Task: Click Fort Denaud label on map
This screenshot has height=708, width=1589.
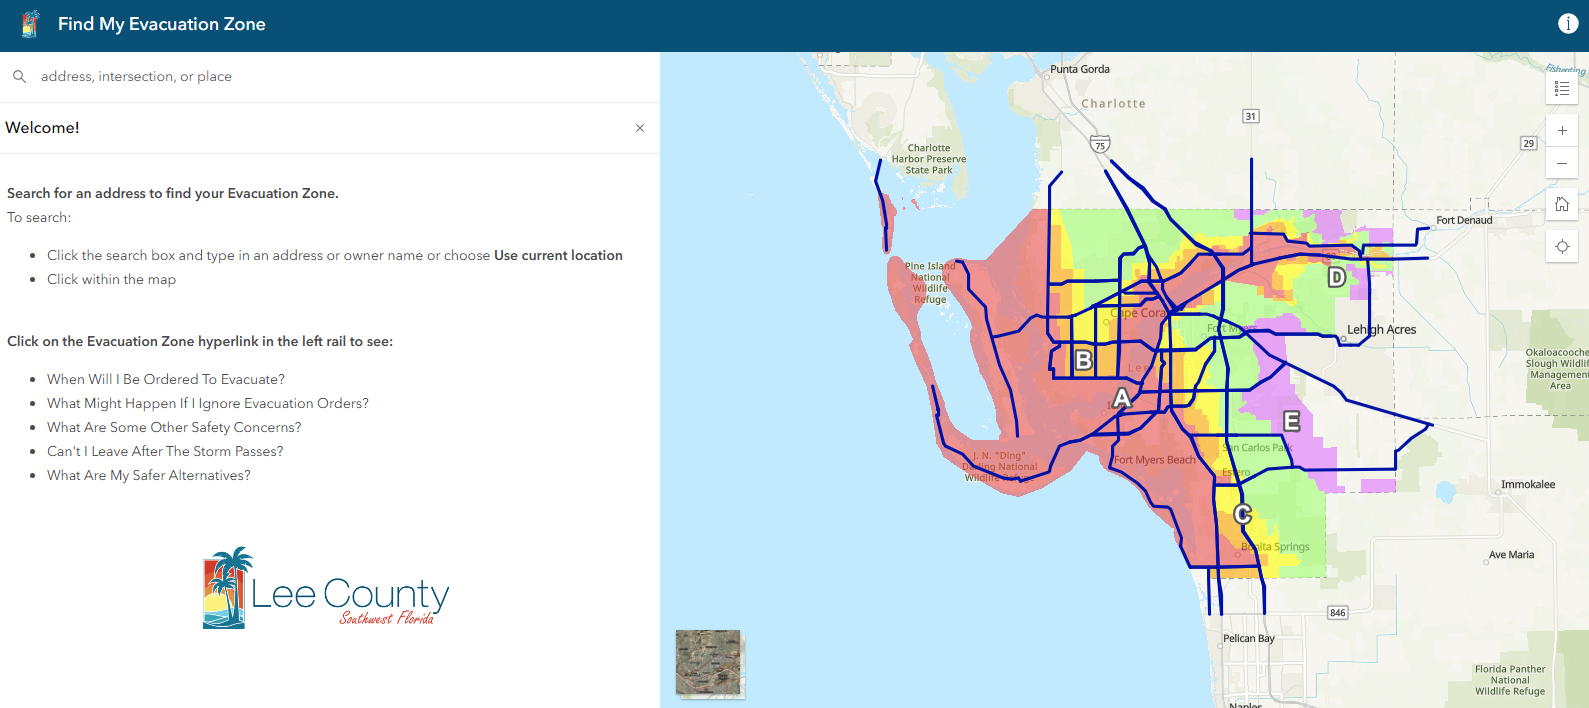Action: point(1464,220)
